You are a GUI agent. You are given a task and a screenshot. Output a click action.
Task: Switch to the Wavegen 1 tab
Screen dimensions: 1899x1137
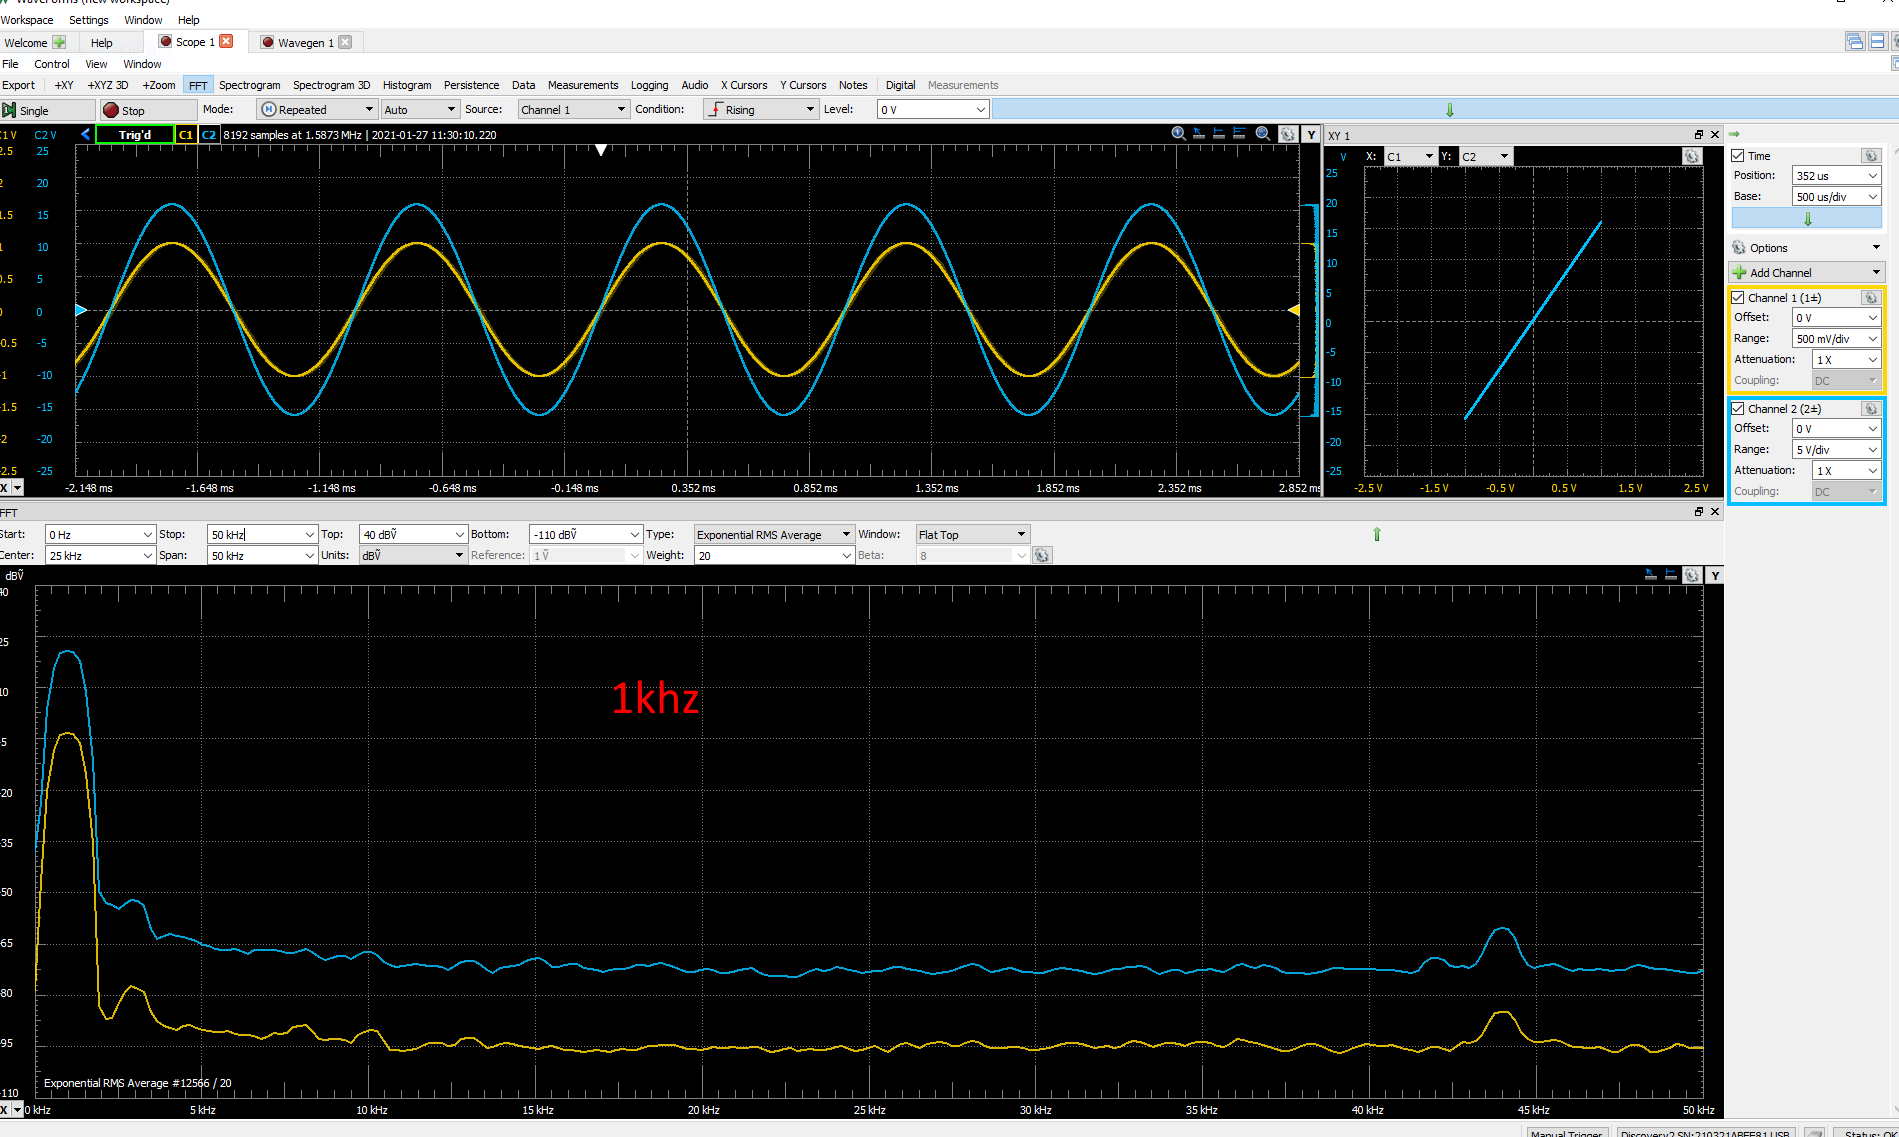305,42
